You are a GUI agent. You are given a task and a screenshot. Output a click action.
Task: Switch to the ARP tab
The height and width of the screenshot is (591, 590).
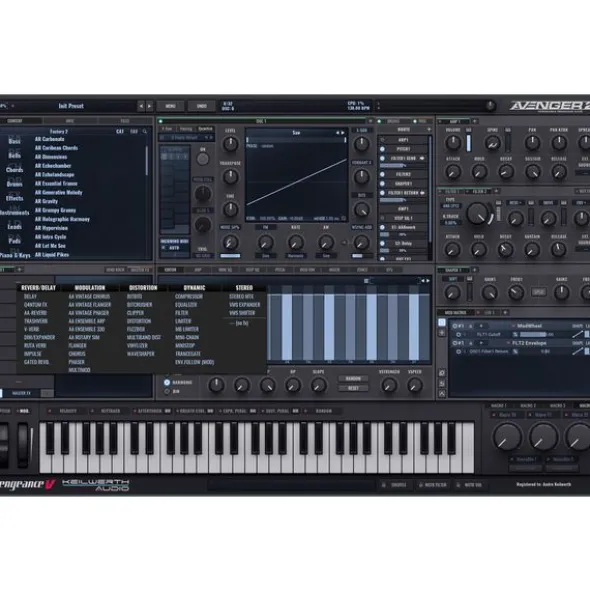point(198,270)
